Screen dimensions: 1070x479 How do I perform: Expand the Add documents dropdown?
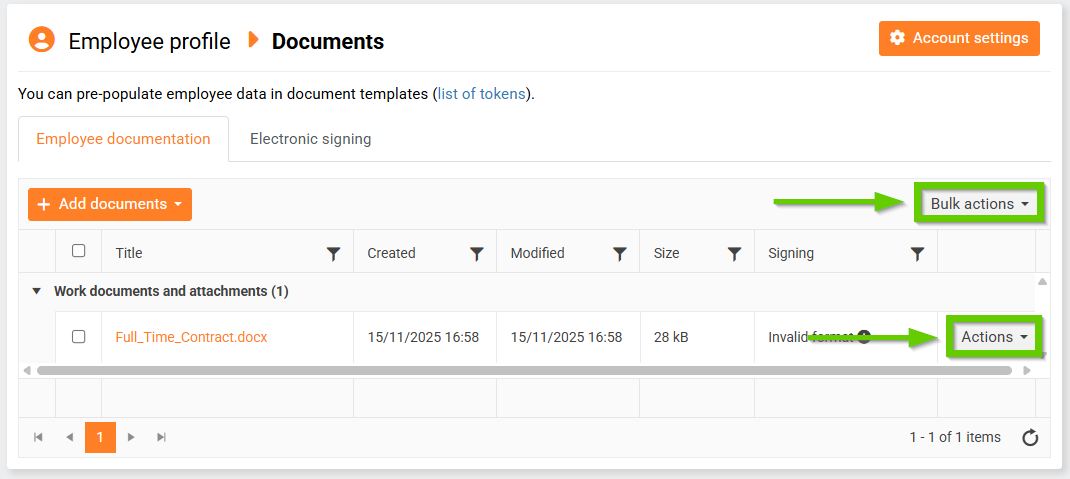coord(110,204)
